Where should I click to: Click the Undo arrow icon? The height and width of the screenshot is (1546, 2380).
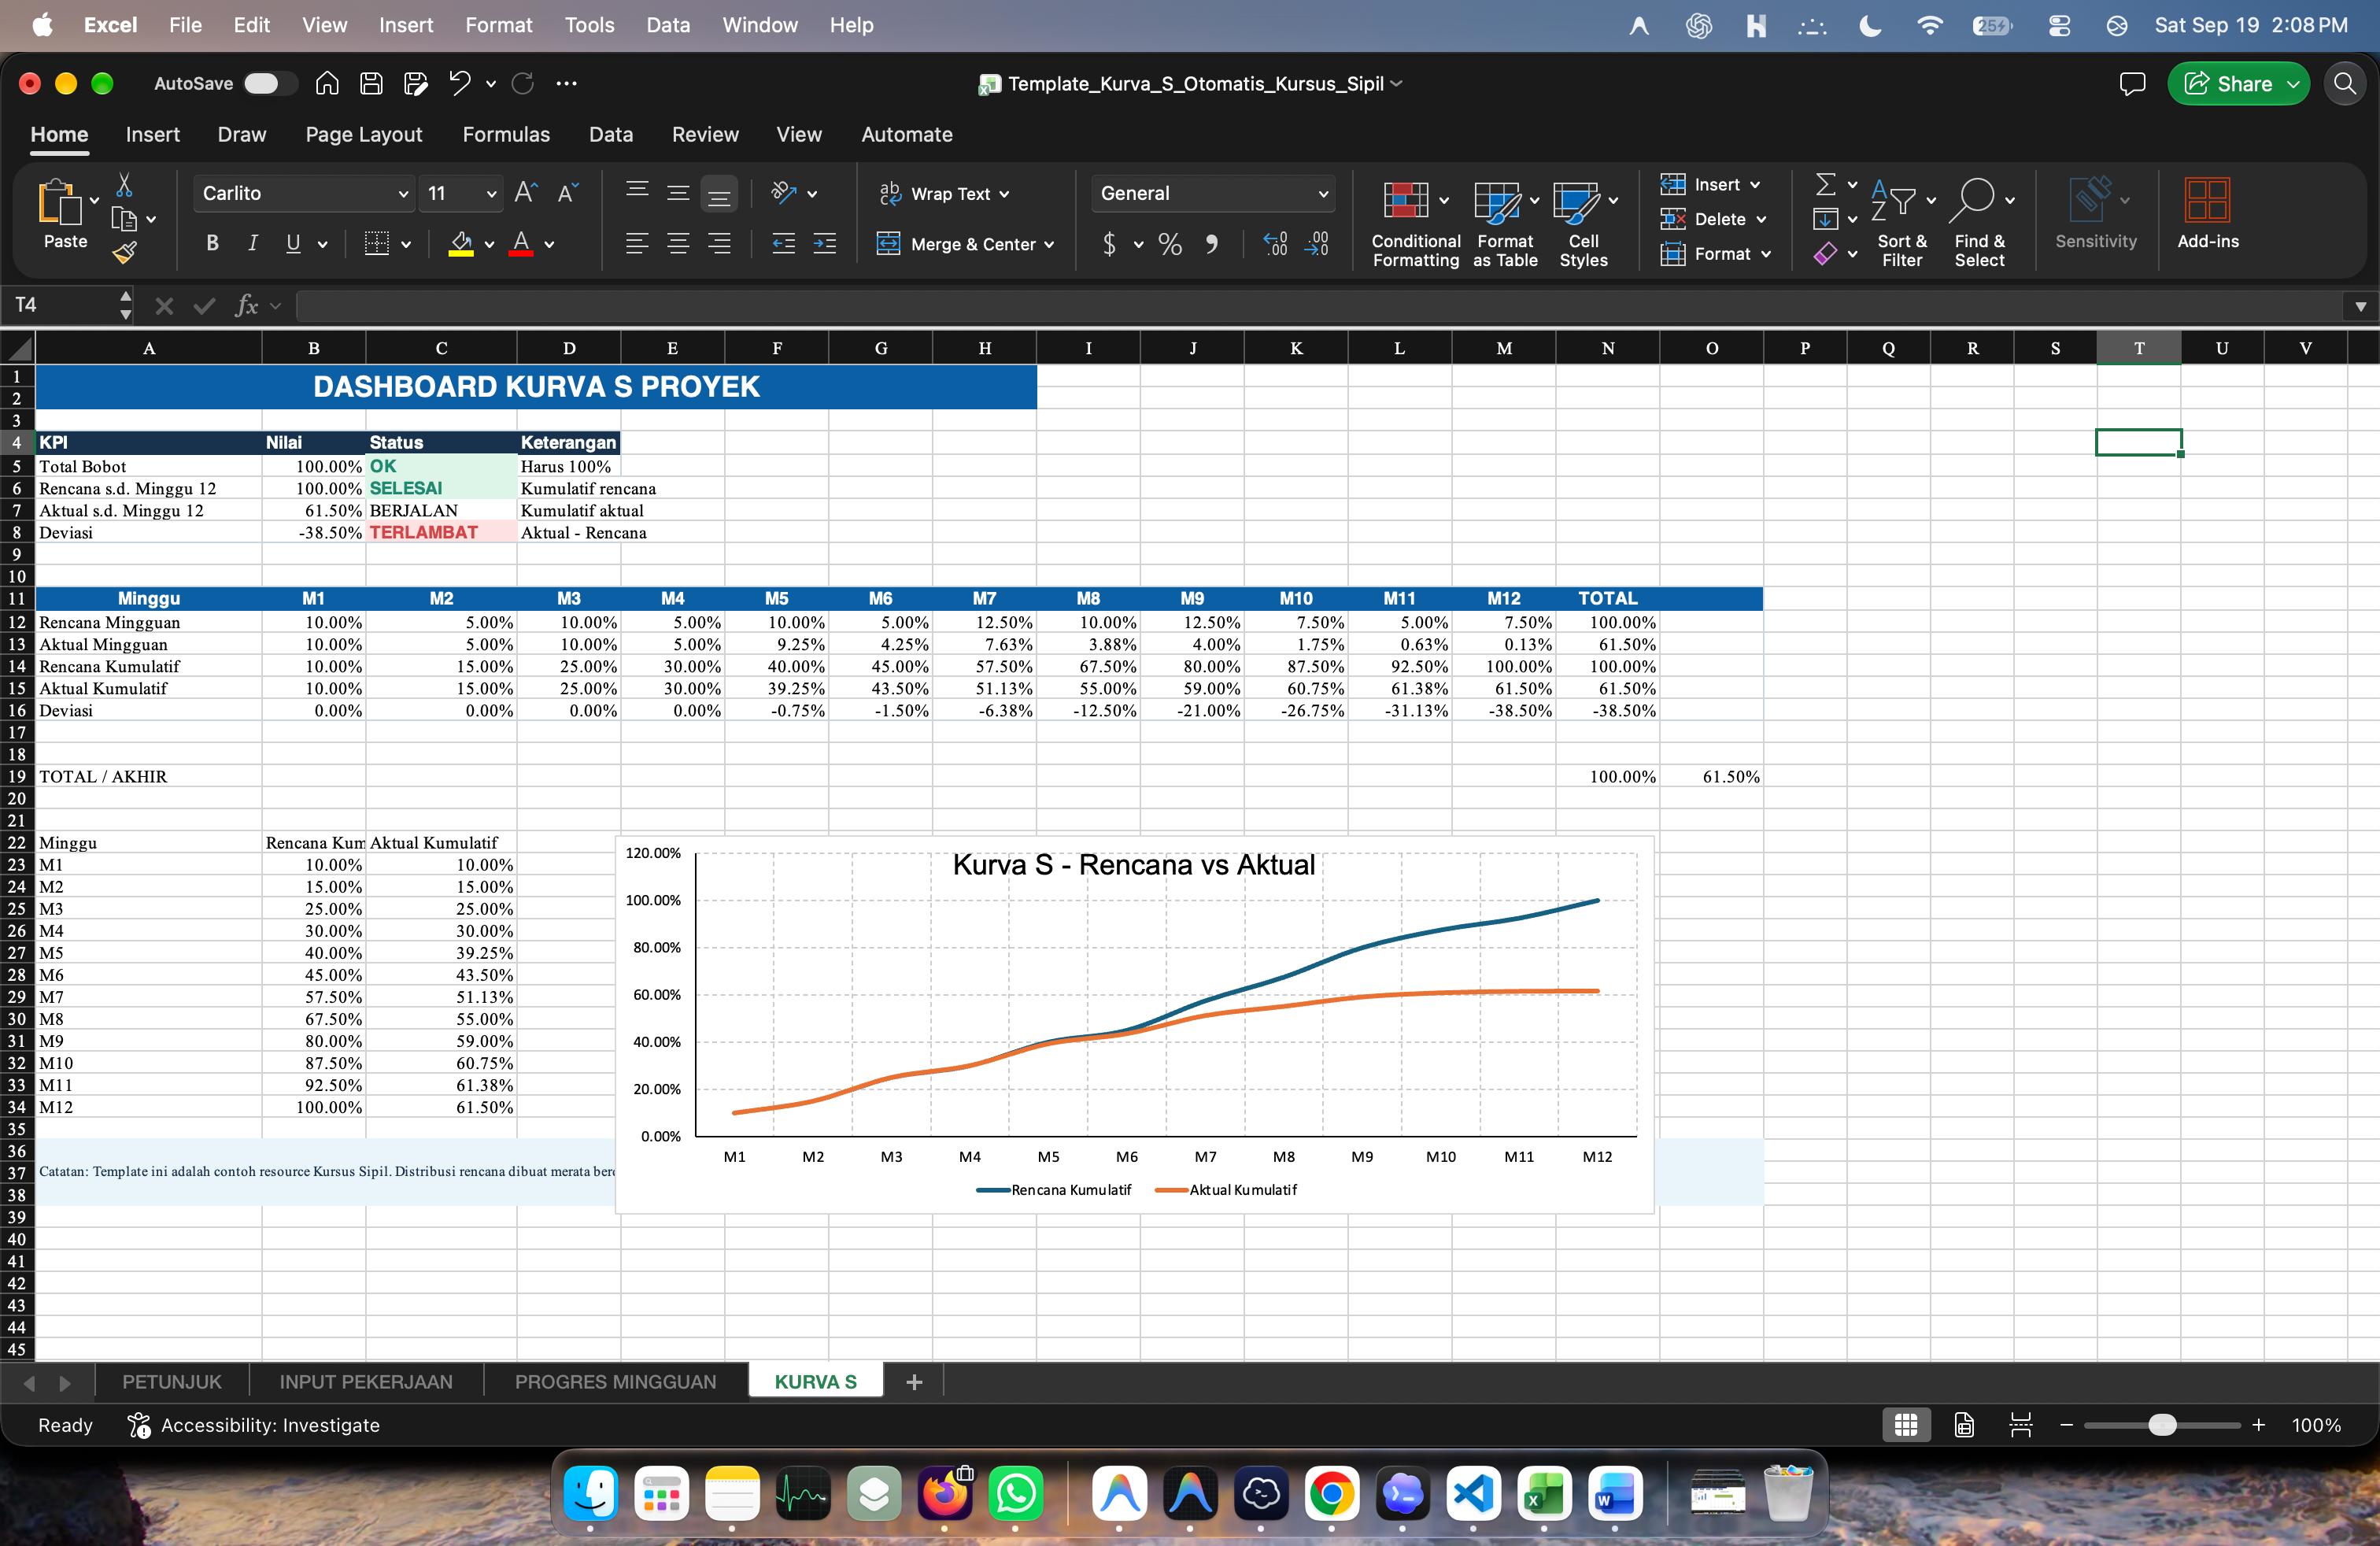click(459, 84)
